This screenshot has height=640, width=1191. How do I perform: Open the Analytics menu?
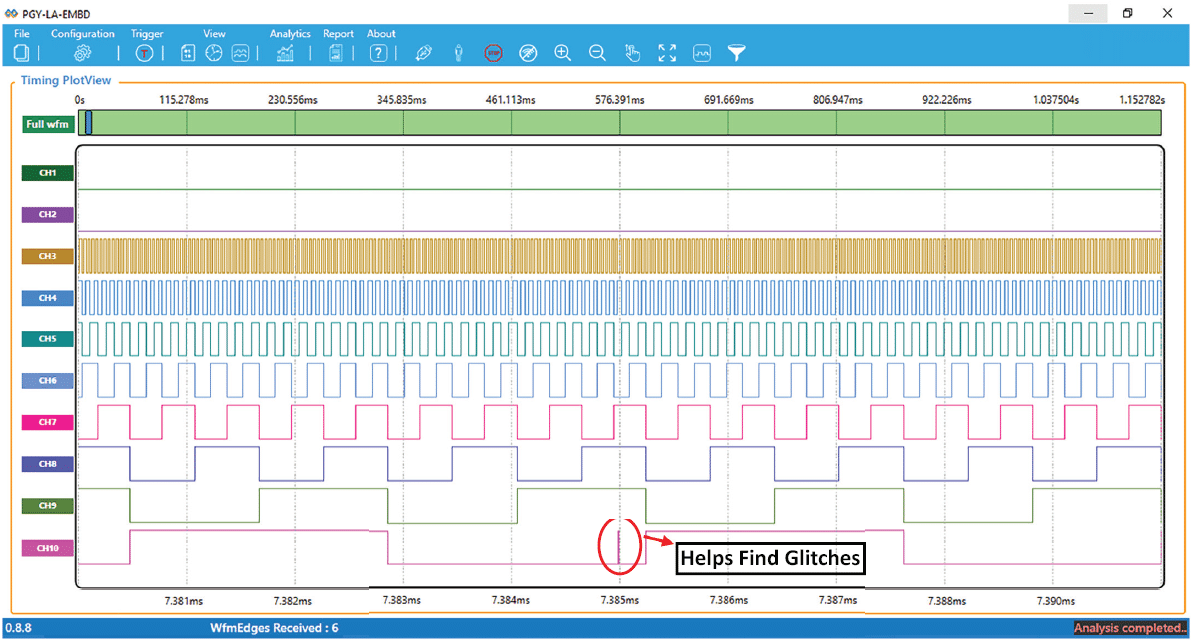point(290,33)
